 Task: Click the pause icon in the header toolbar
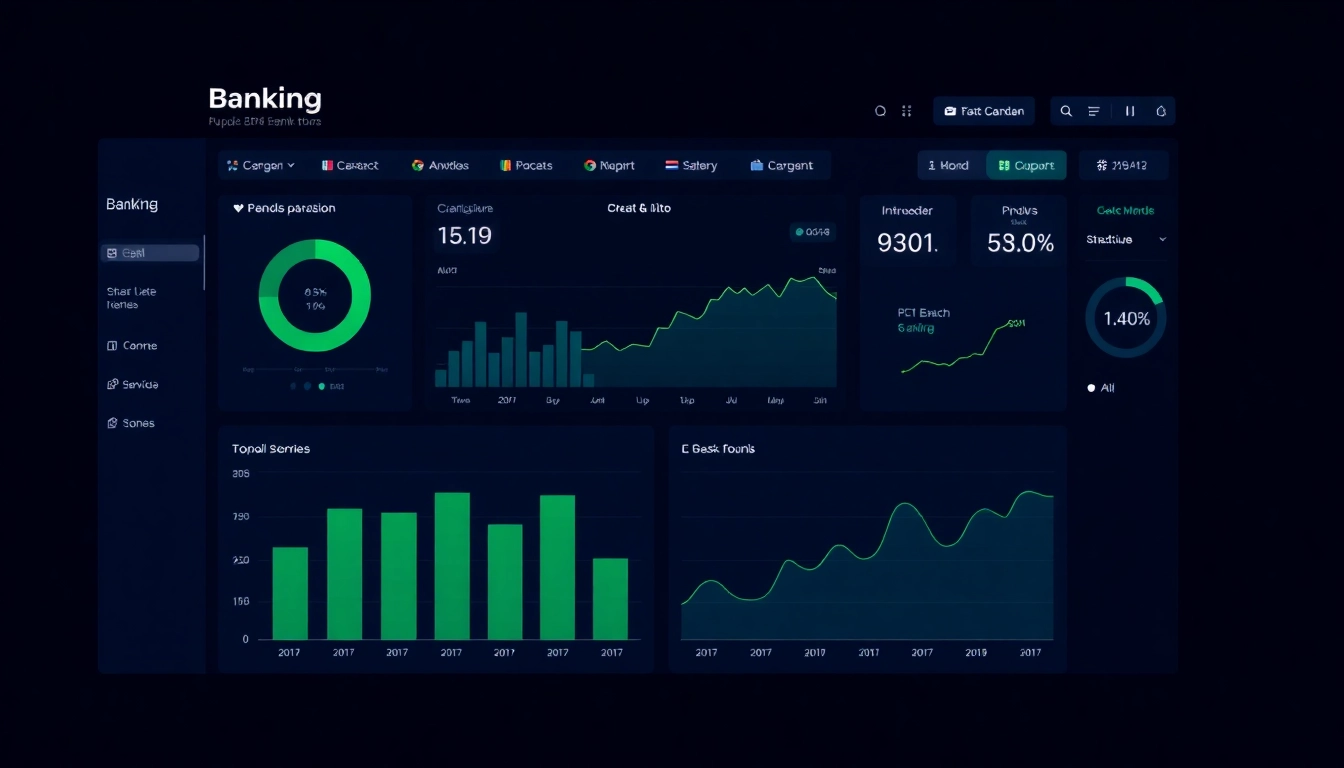(1130, 110)
